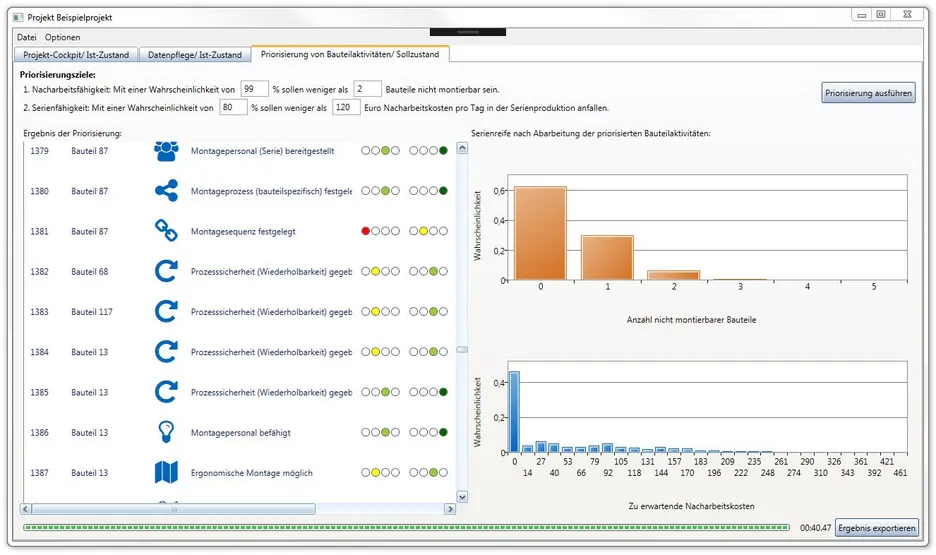Screen dimensions: 936x555
Task: Click the circular arrow icon for Bauteil 117
Action: (x=165, y=312)
